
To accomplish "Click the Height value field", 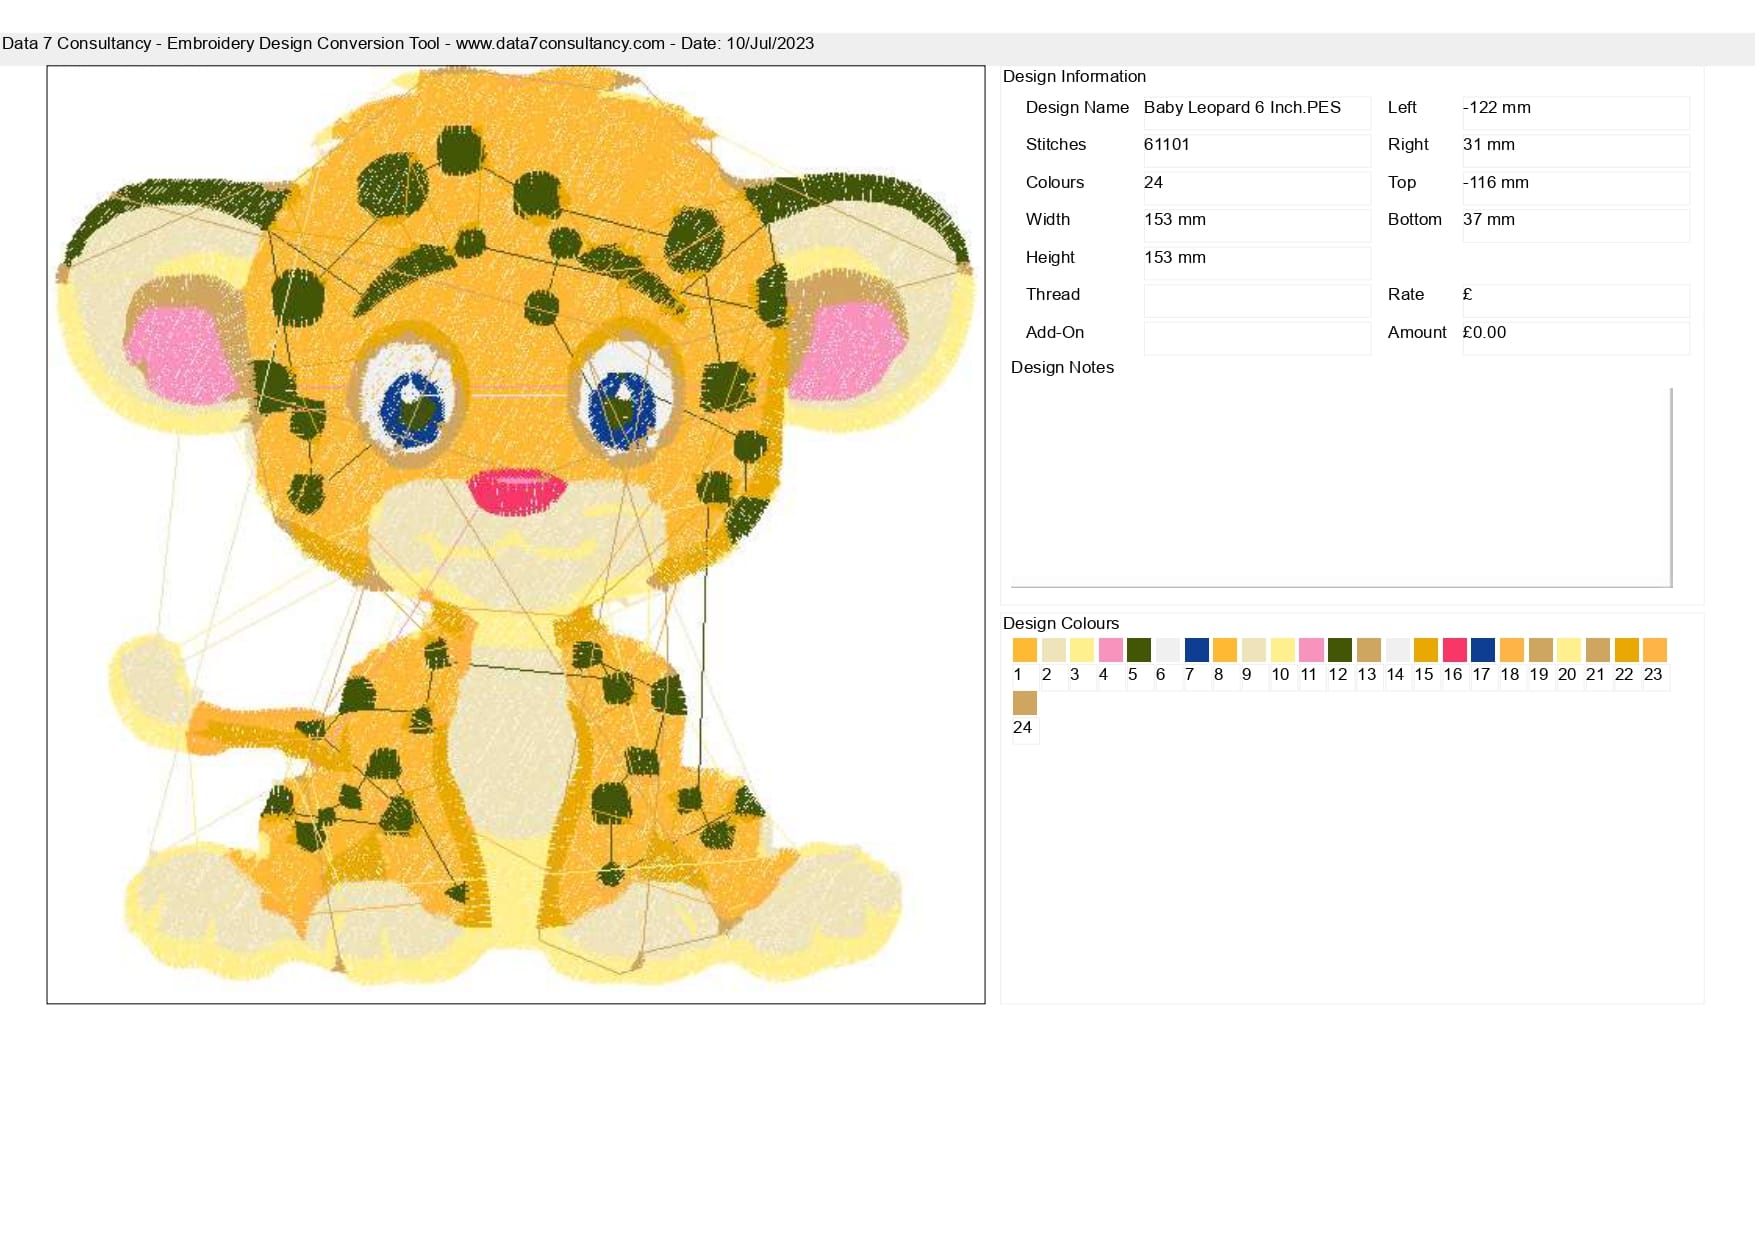I will [1257, 263].
